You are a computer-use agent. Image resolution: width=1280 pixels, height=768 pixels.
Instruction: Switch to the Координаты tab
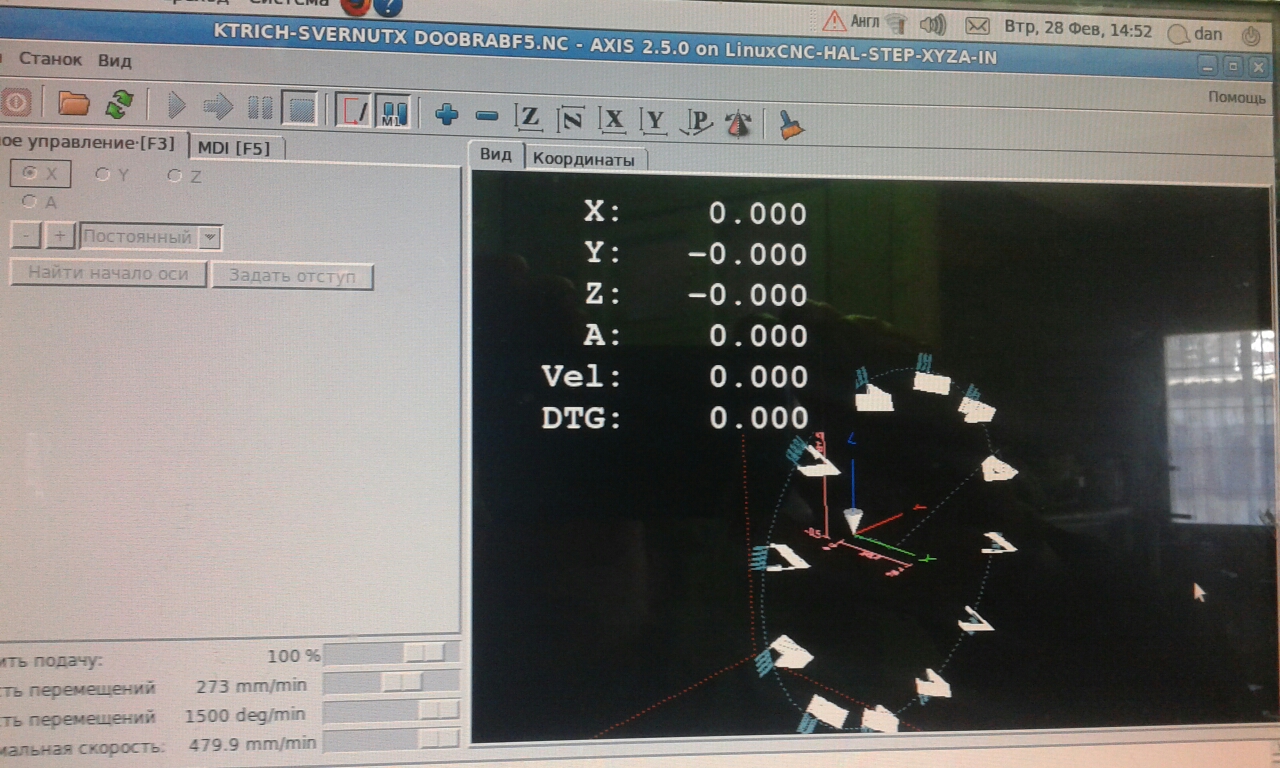point(584,159)
